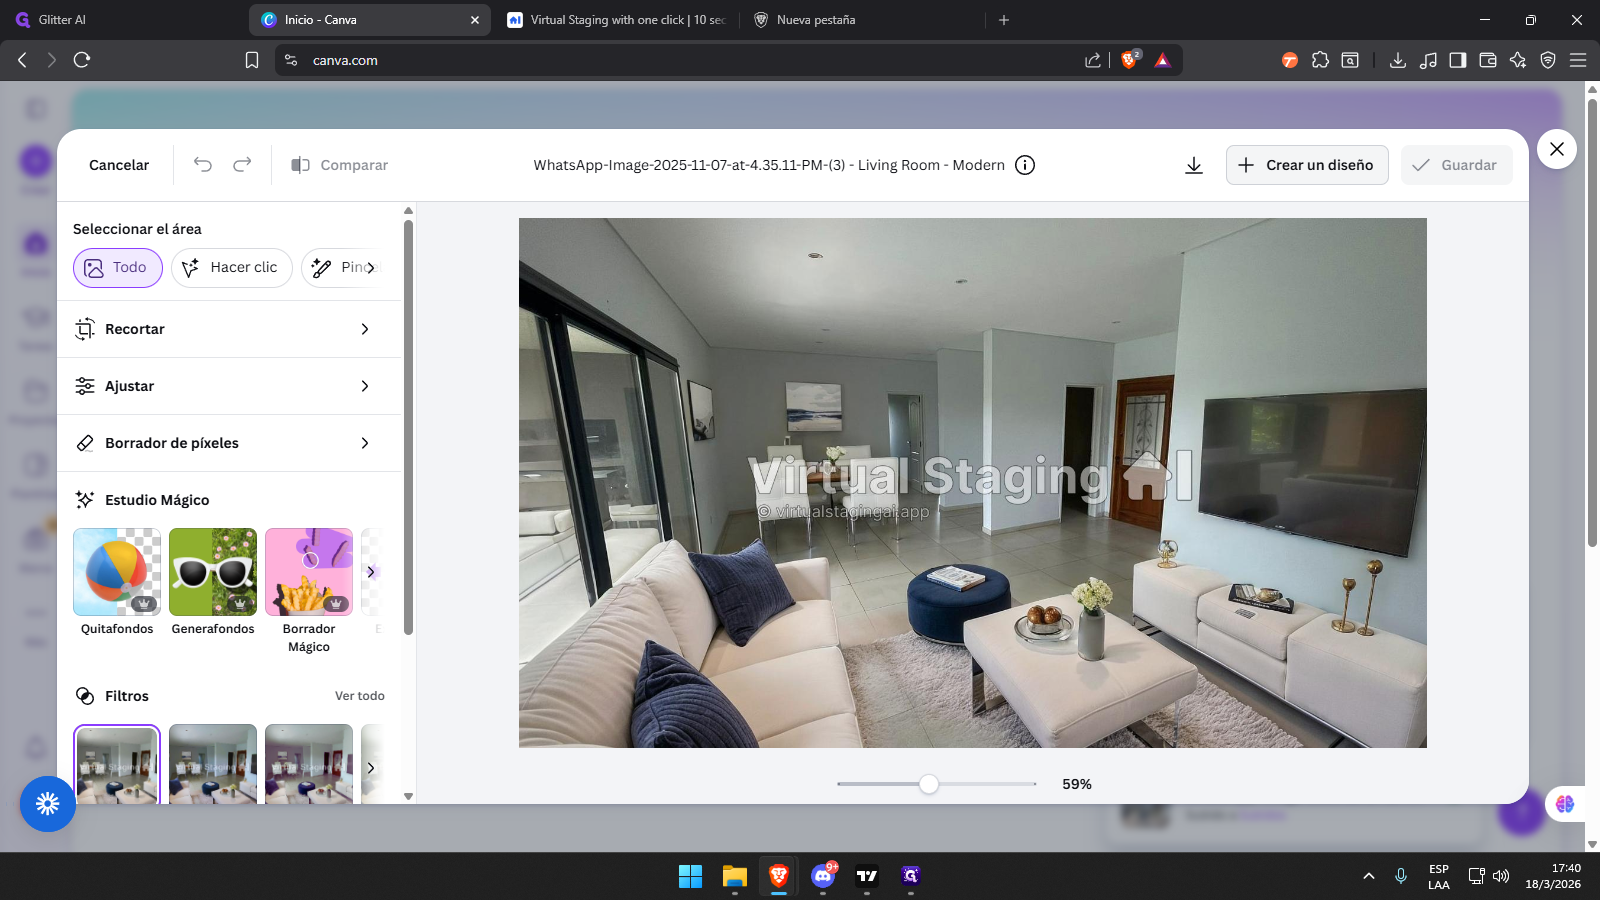Click the Brave Shields icon
The width and height of the screenshot is (1600, 900).
[1130, 60]
